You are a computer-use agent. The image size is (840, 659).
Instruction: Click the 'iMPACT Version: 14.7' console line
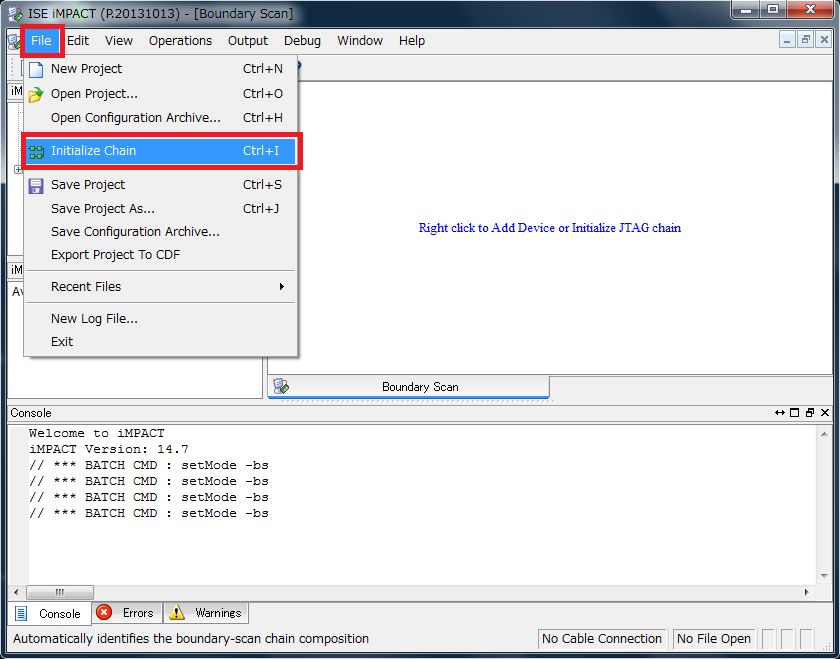tap(109, 449)
